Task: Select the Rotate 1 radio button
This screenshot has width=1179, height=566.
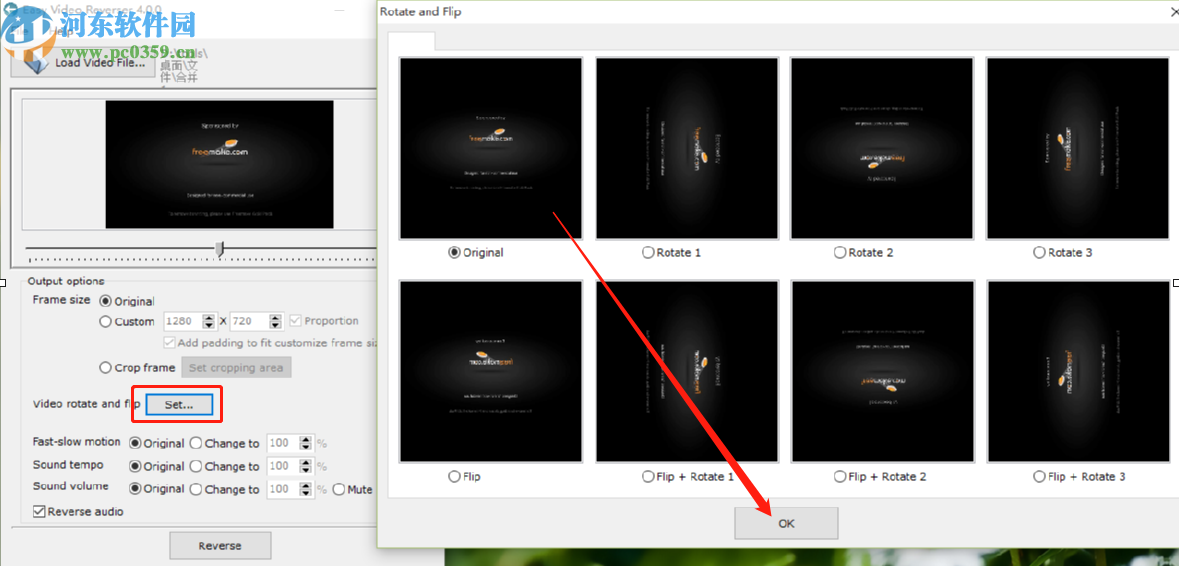Action: click(x=671, y=253)
